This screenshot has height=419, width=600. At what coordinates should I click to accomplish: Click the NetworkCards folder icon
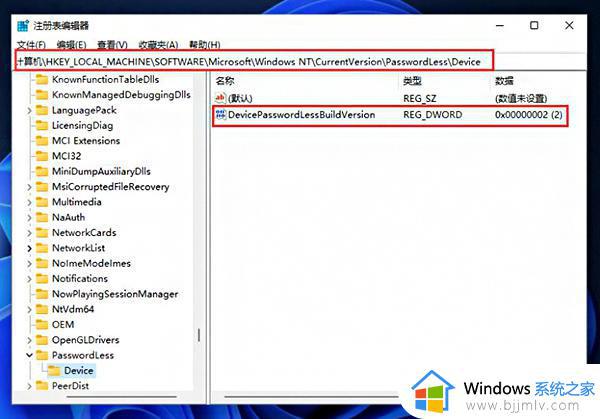pos(42,233)
